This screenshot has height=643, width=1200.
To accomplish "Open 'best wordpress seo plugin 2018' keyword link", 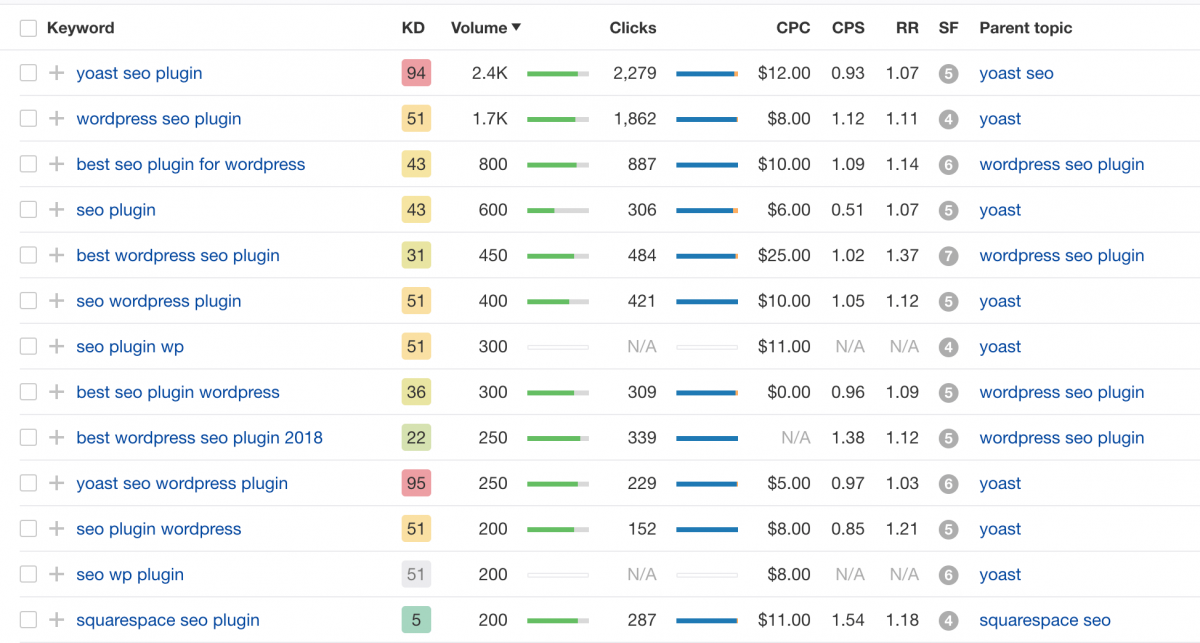I will [x=199, y=438].
